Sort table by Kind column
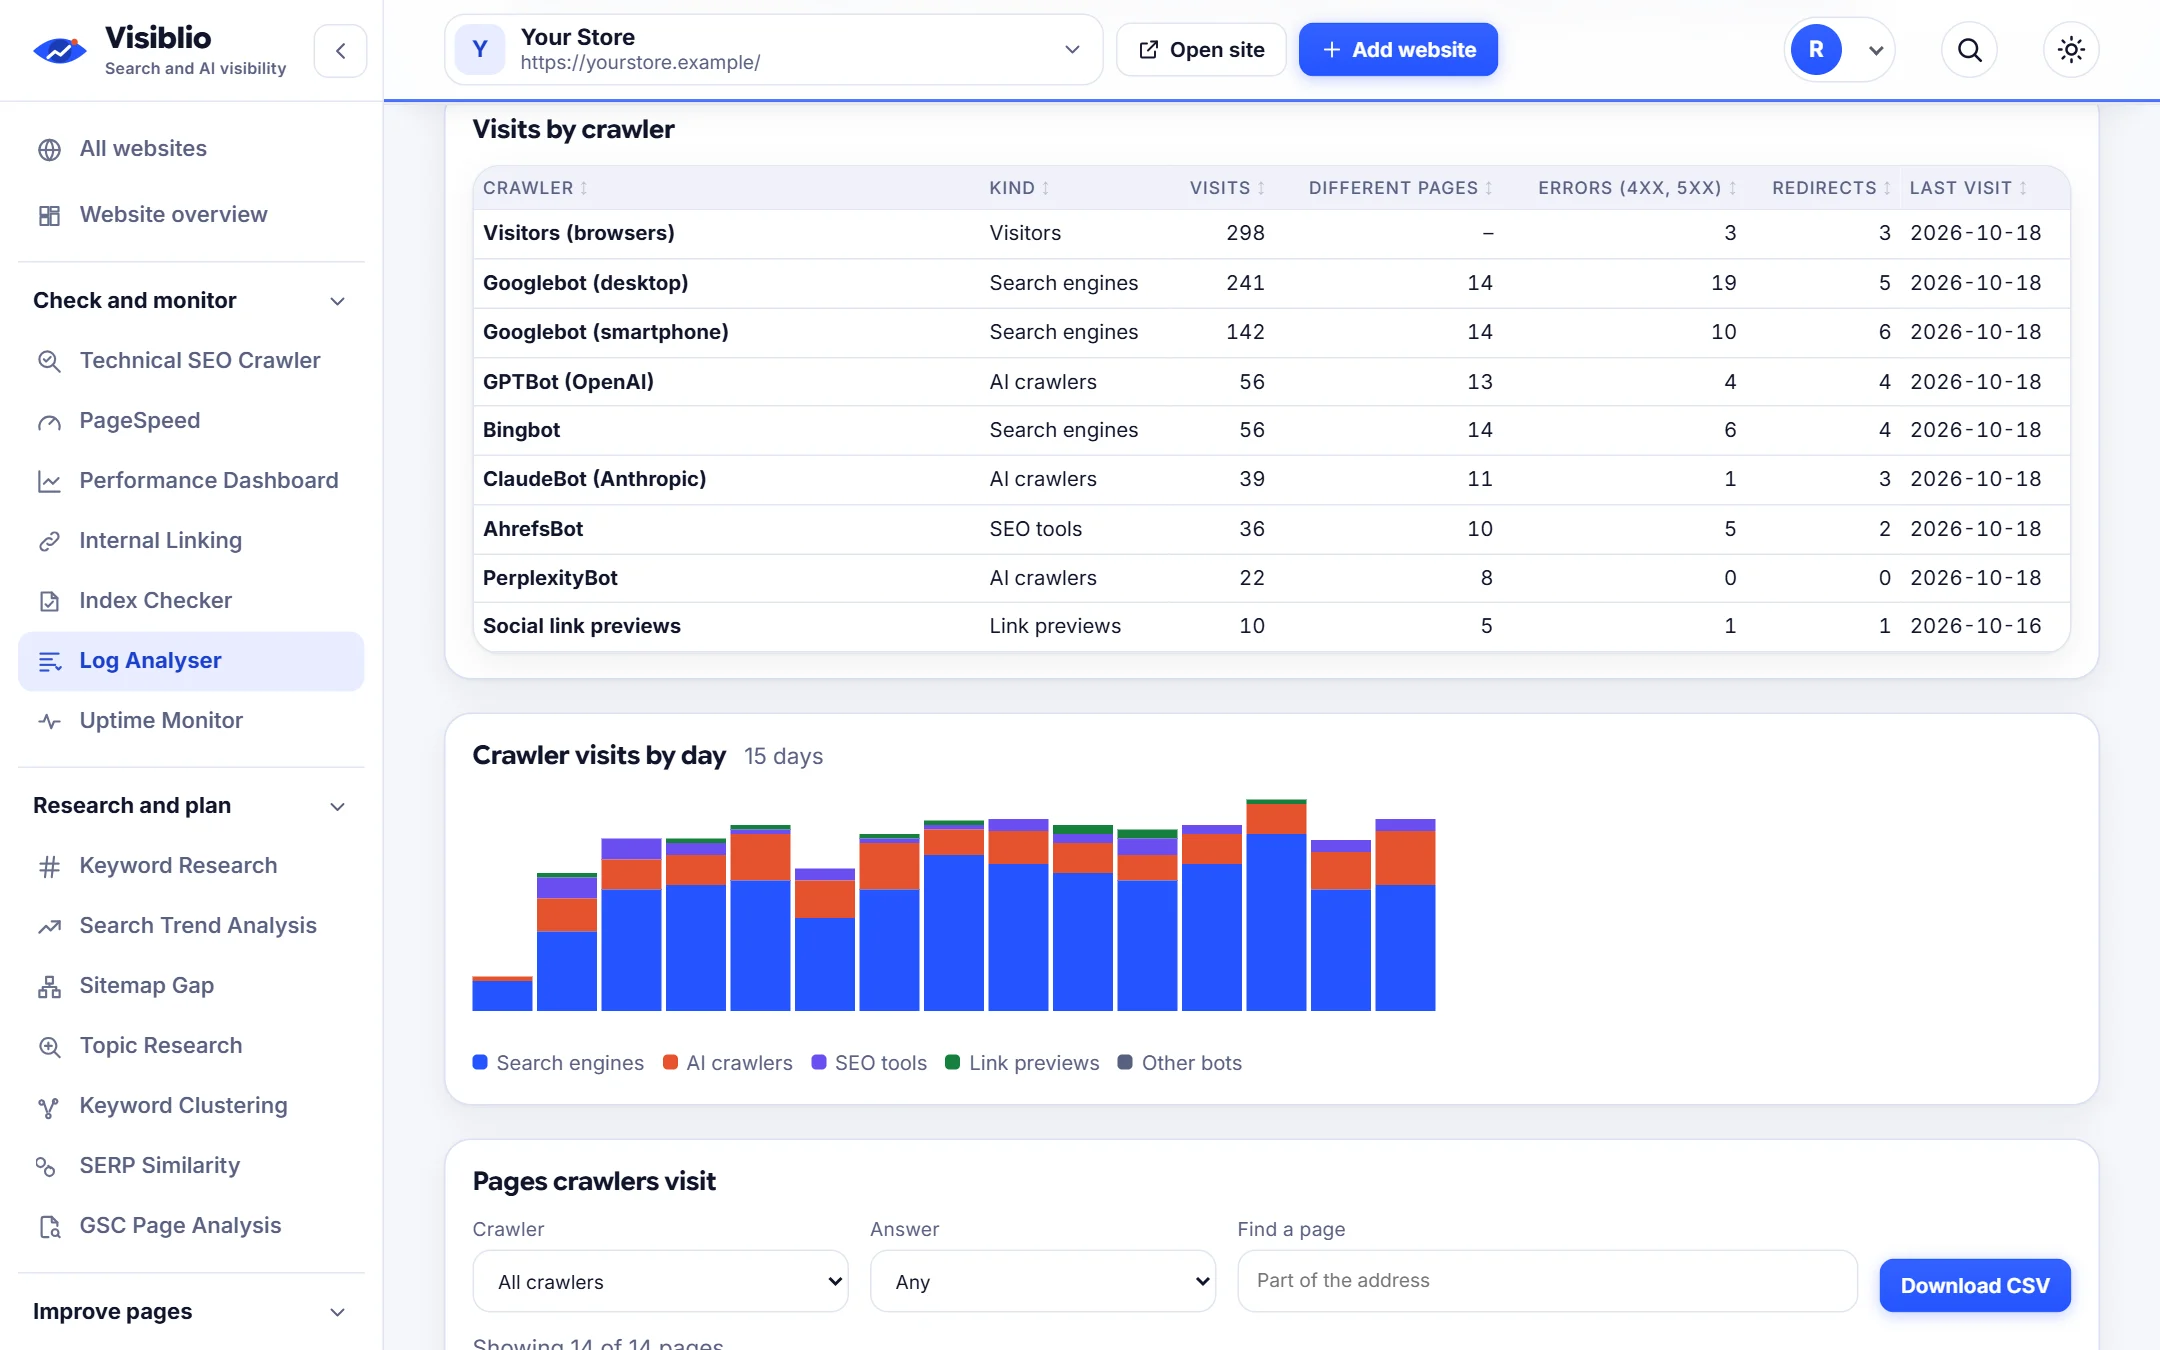Viewport: 2160px width, 1350px height. click(1020, 188)
